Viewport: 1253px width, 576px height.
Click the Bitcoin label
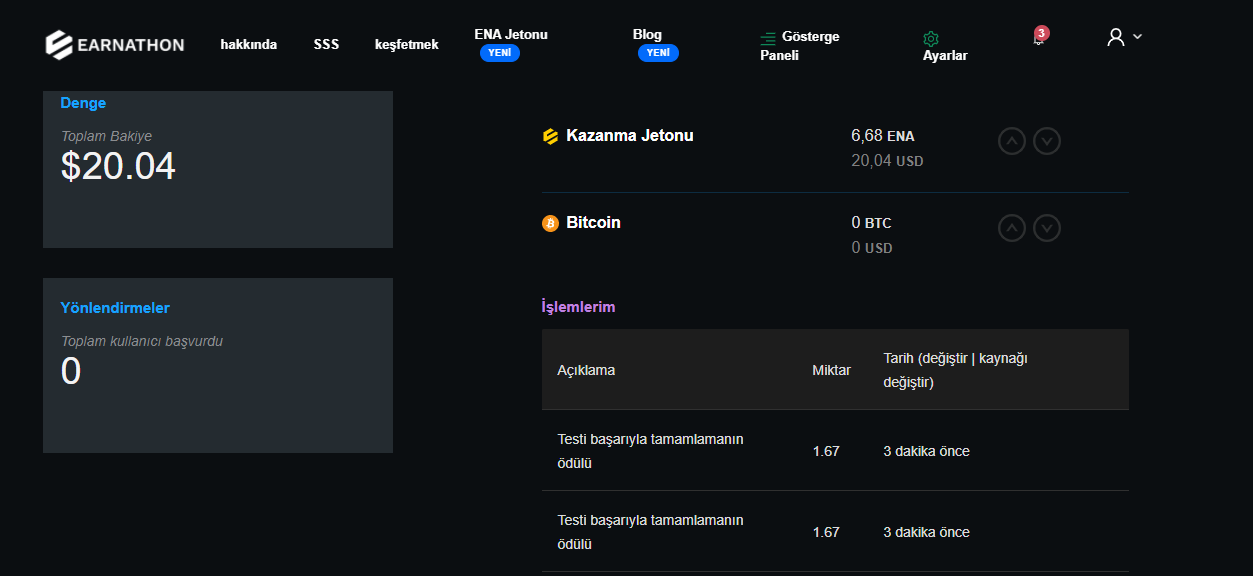(593, 222)
